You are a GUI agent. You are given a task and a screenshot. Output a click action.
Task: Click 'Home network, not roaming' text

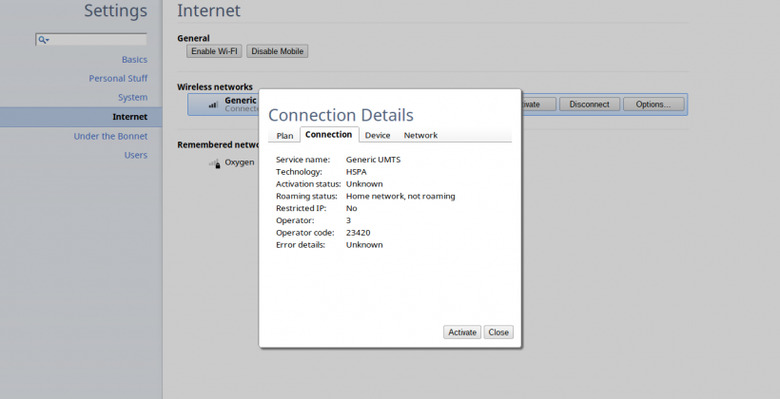pos(400,196)
